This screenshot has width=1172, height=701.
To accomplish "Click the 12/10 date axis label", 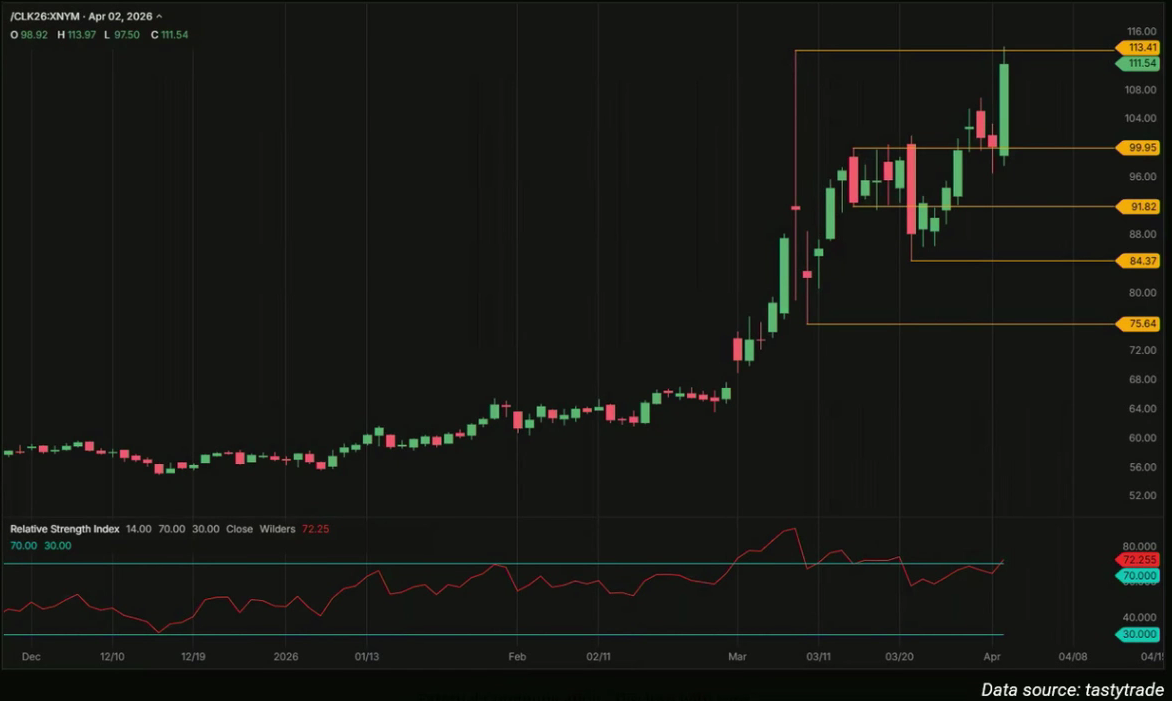I will coord(112,657).
